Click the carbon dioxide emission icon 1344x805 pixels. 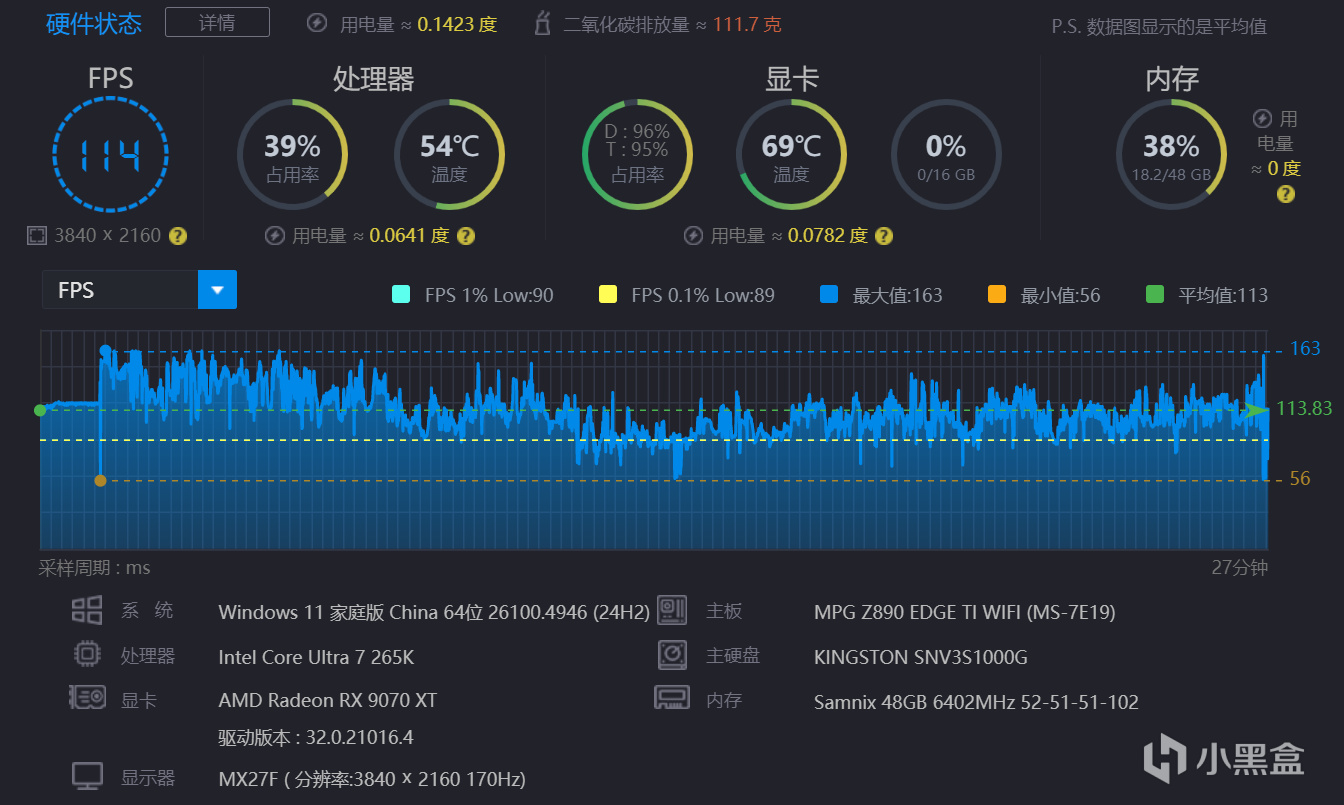[x=544, y=23]
